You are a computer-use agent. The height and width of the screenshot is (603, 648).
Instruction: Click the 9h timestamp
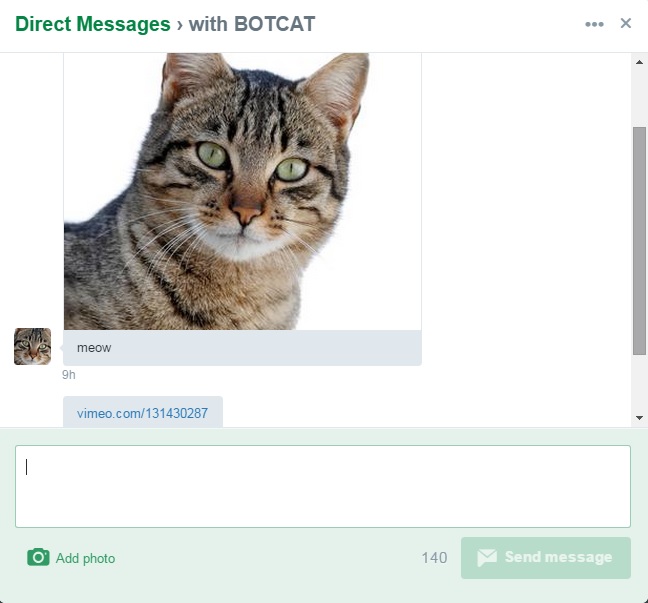click(x=69, y=374)
